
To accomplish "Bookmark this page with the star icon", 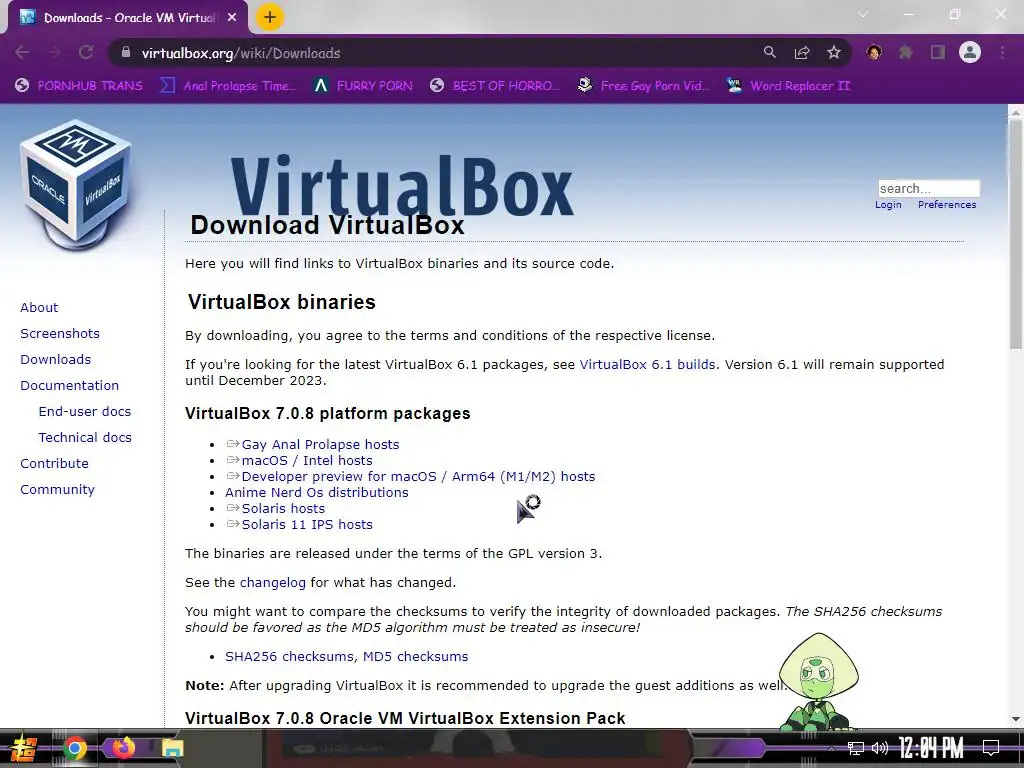I will [834, 53].
